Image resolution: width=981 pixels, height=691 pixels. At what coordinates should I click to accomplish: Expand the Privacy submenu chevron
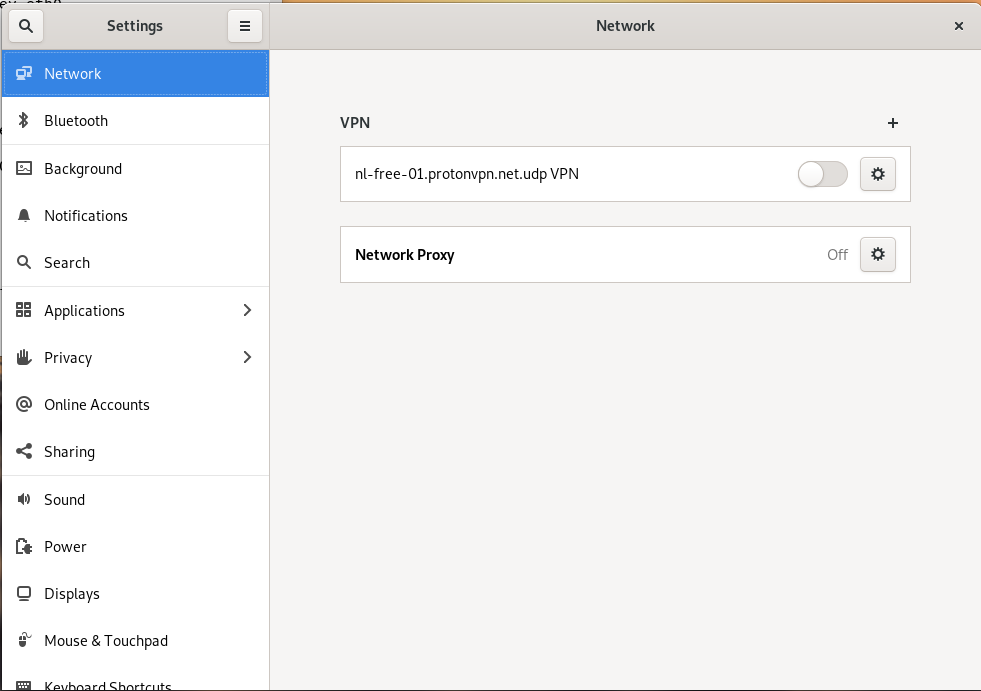[x=247, y=357]
